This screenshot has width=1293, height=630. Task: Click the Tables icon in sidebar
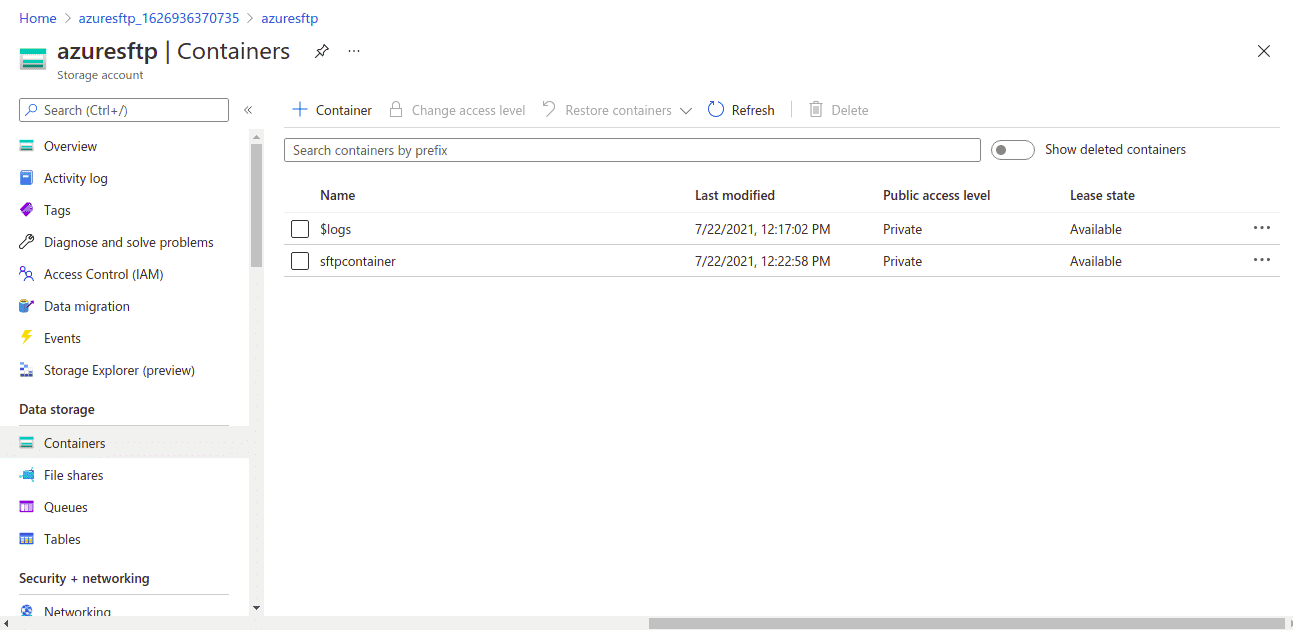click(x=27, y=539)
